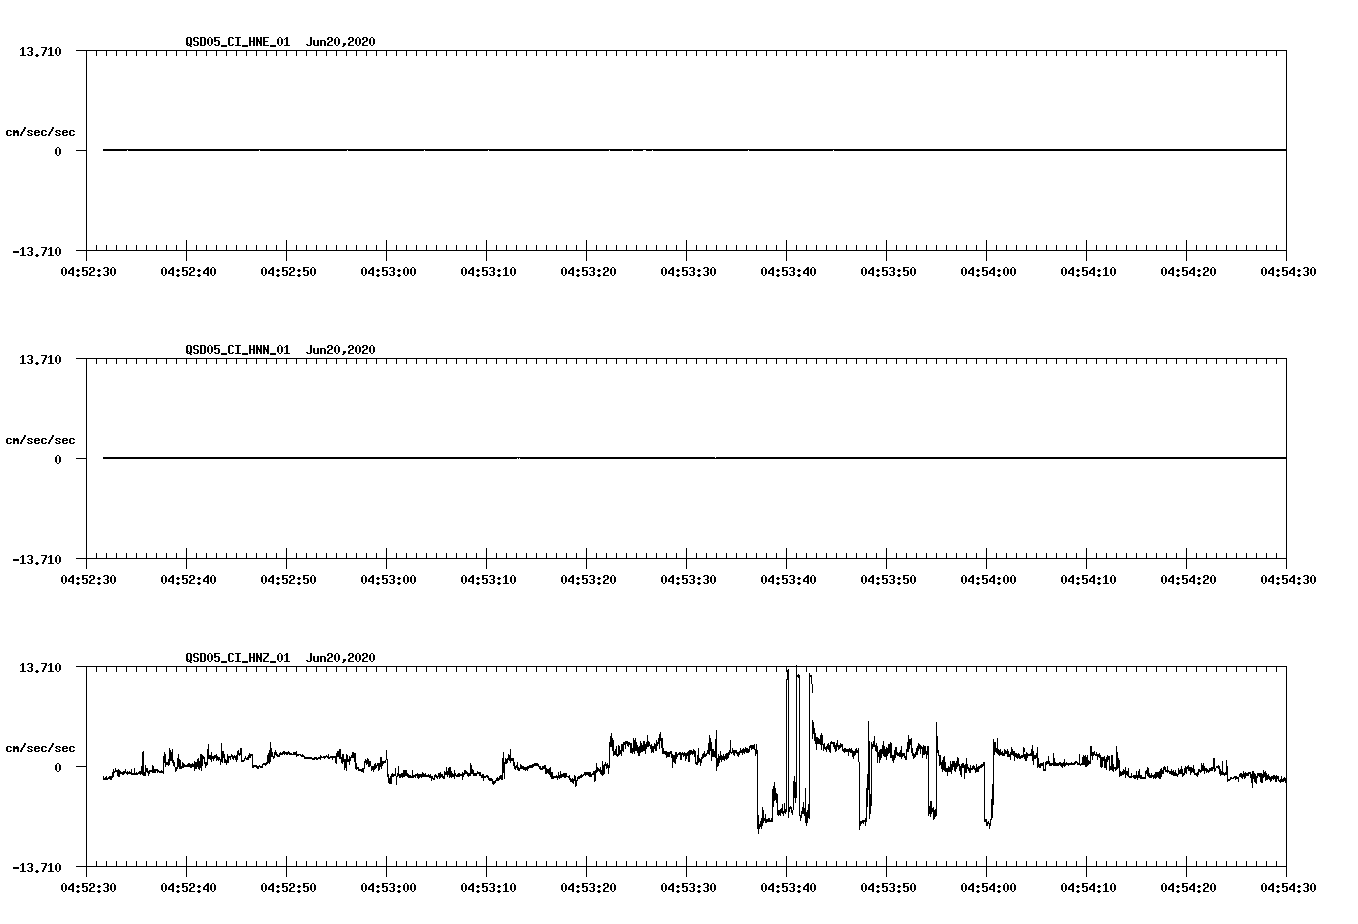Click the 04:54:00 time label under HNN plot

coord(988,580)
